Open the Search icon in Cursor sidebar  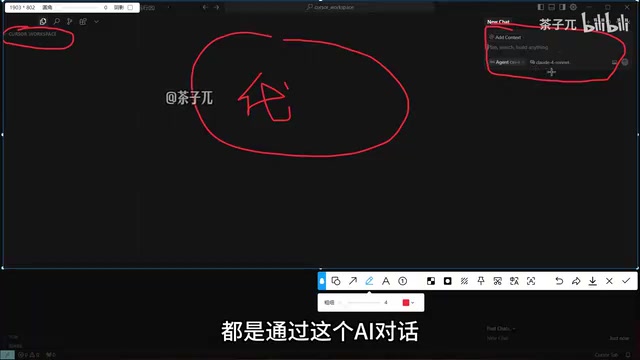(x=57, y=21)
